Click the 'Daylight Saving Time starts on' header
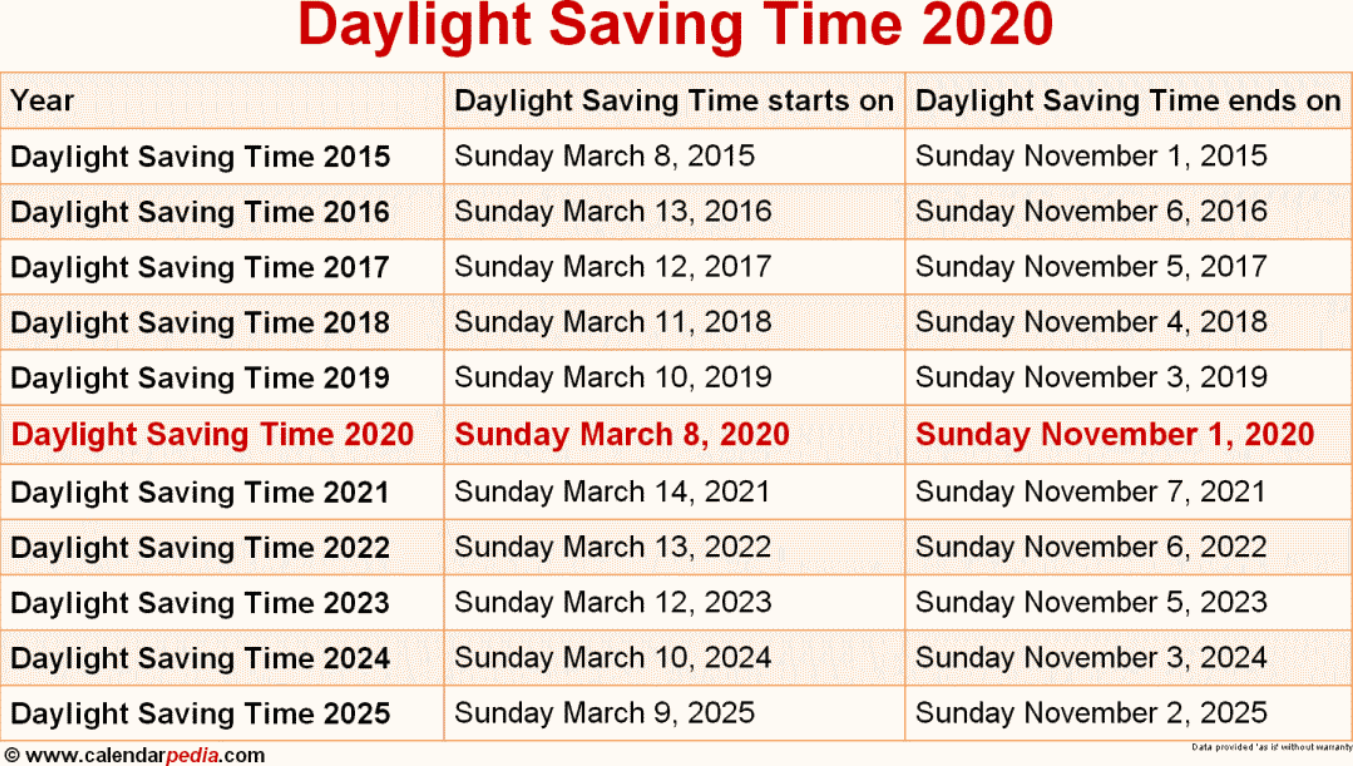Viewport: 1356px width, 770px height. pos(674,101)
